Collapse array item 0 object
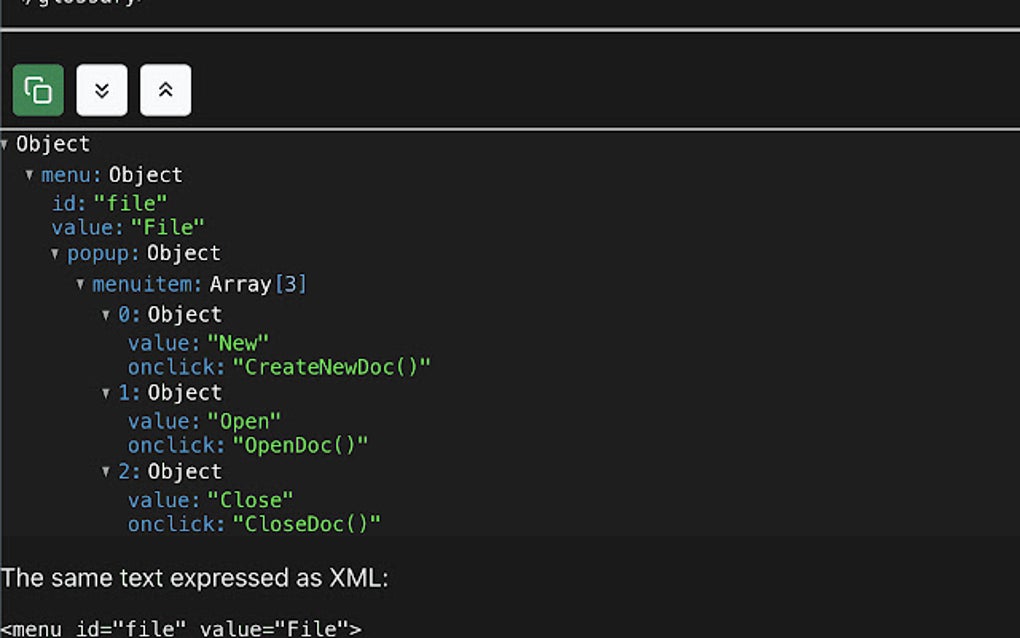The width and height of the screenshot is (1020, 638). pos(106,315)
